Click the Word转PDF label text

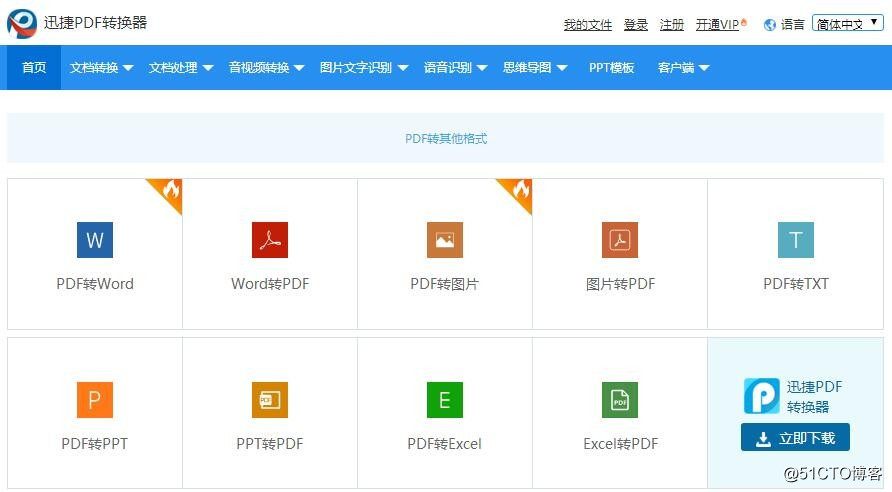(270, 284)
